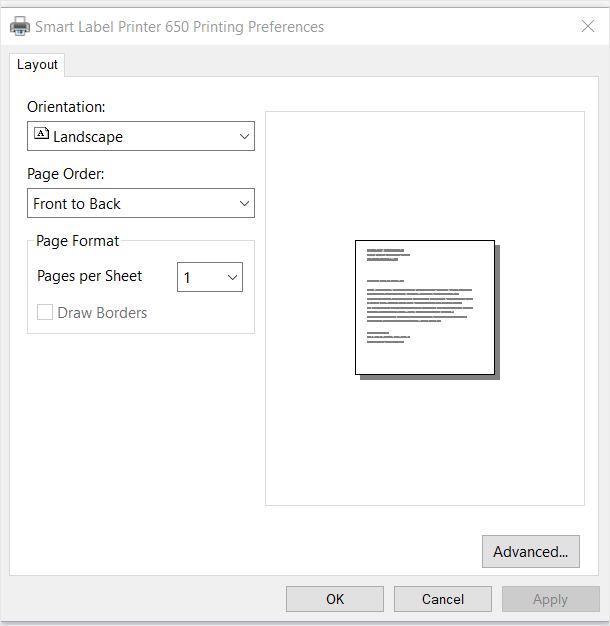Confirm settings with OK button
The image size is (610, 626).
[335, 599]
